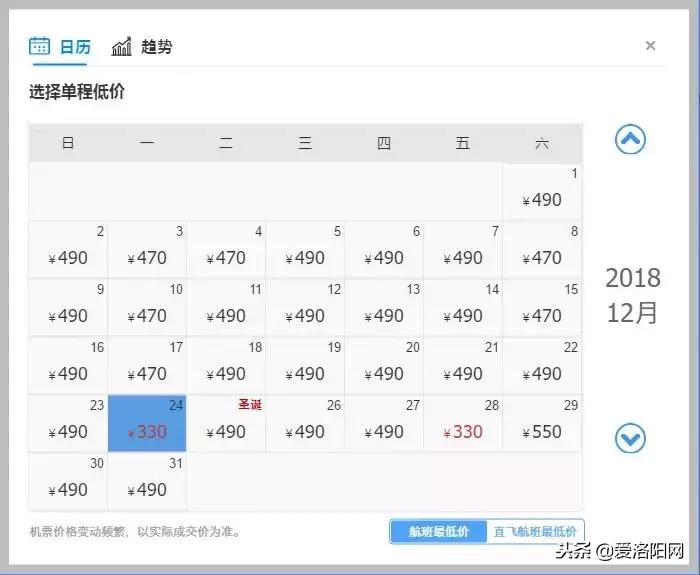Select December 6 priced ¥490
Screen dimensions: 700x575
point(384,250)
